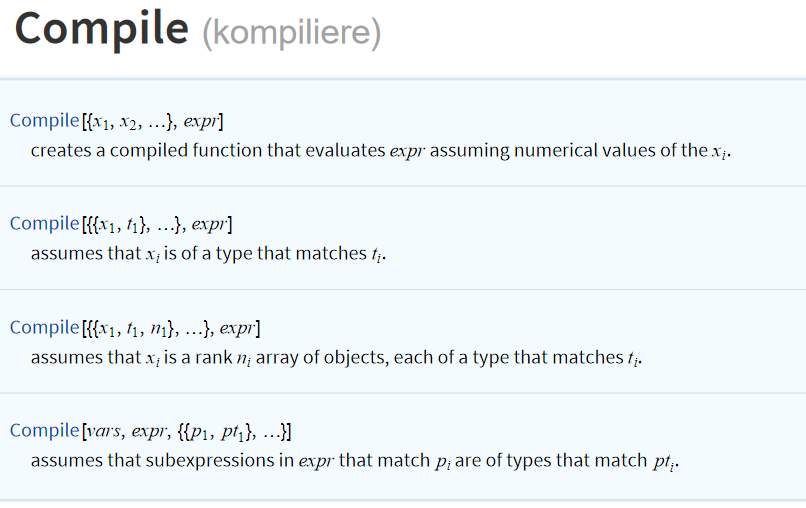Open the first Compile link
The width and height of the screenshot is (806, 508).
tap(45, 121)
